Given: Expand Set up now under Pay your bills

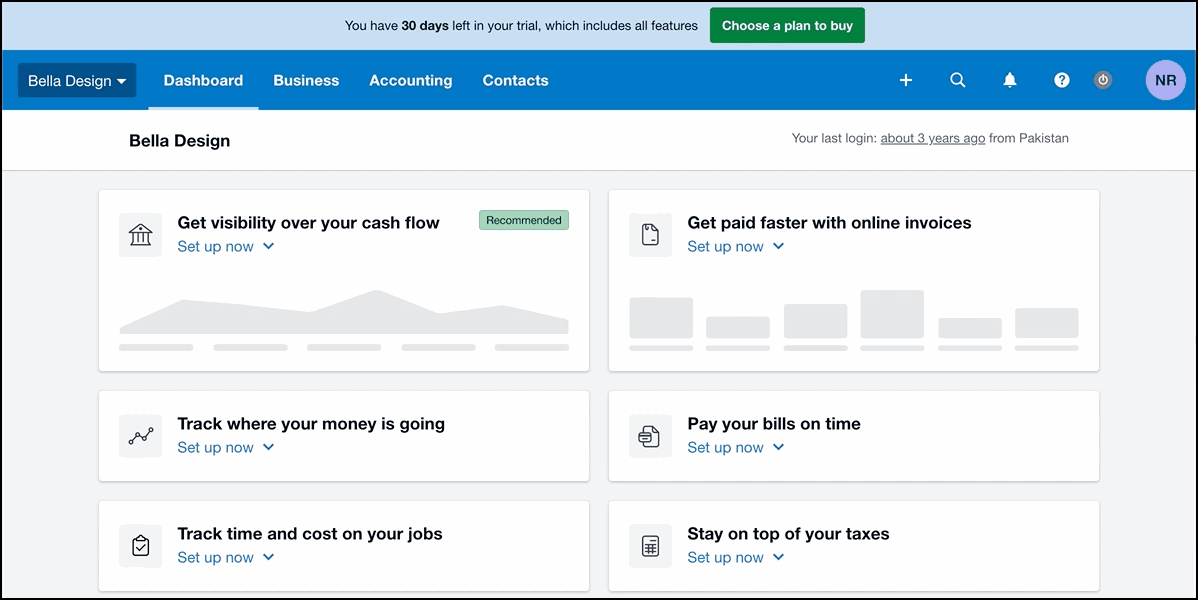Looking at the screenshot, I should coord(735,448).
